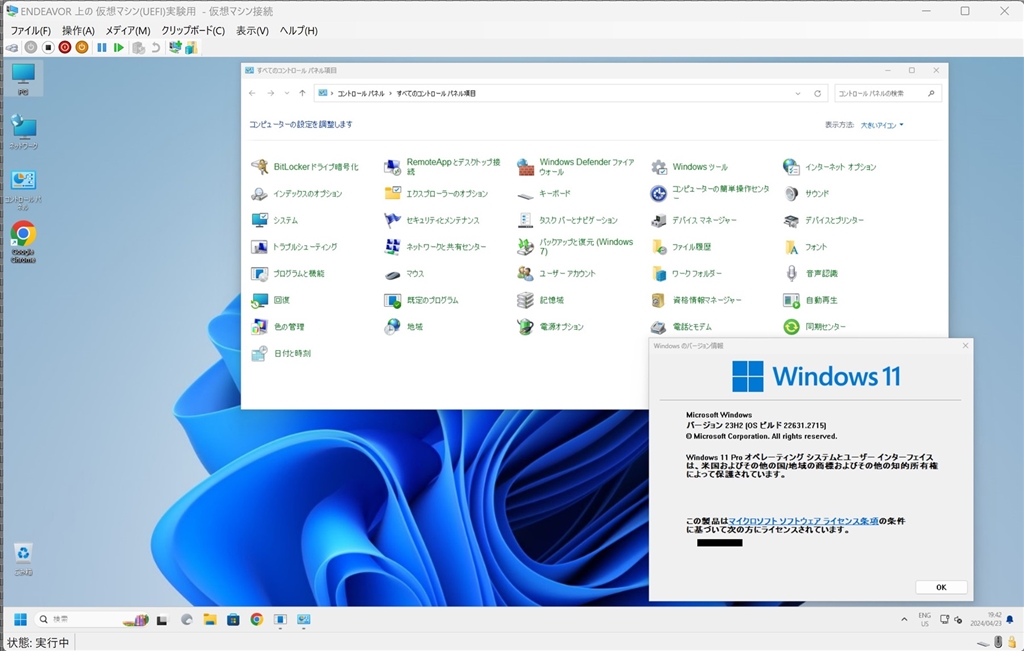Image resolution: width=1024 pixels, height=651 pixels.
Task: Click the Ctrl+Alt+Del toolbar icon
Action: point(12,47)
